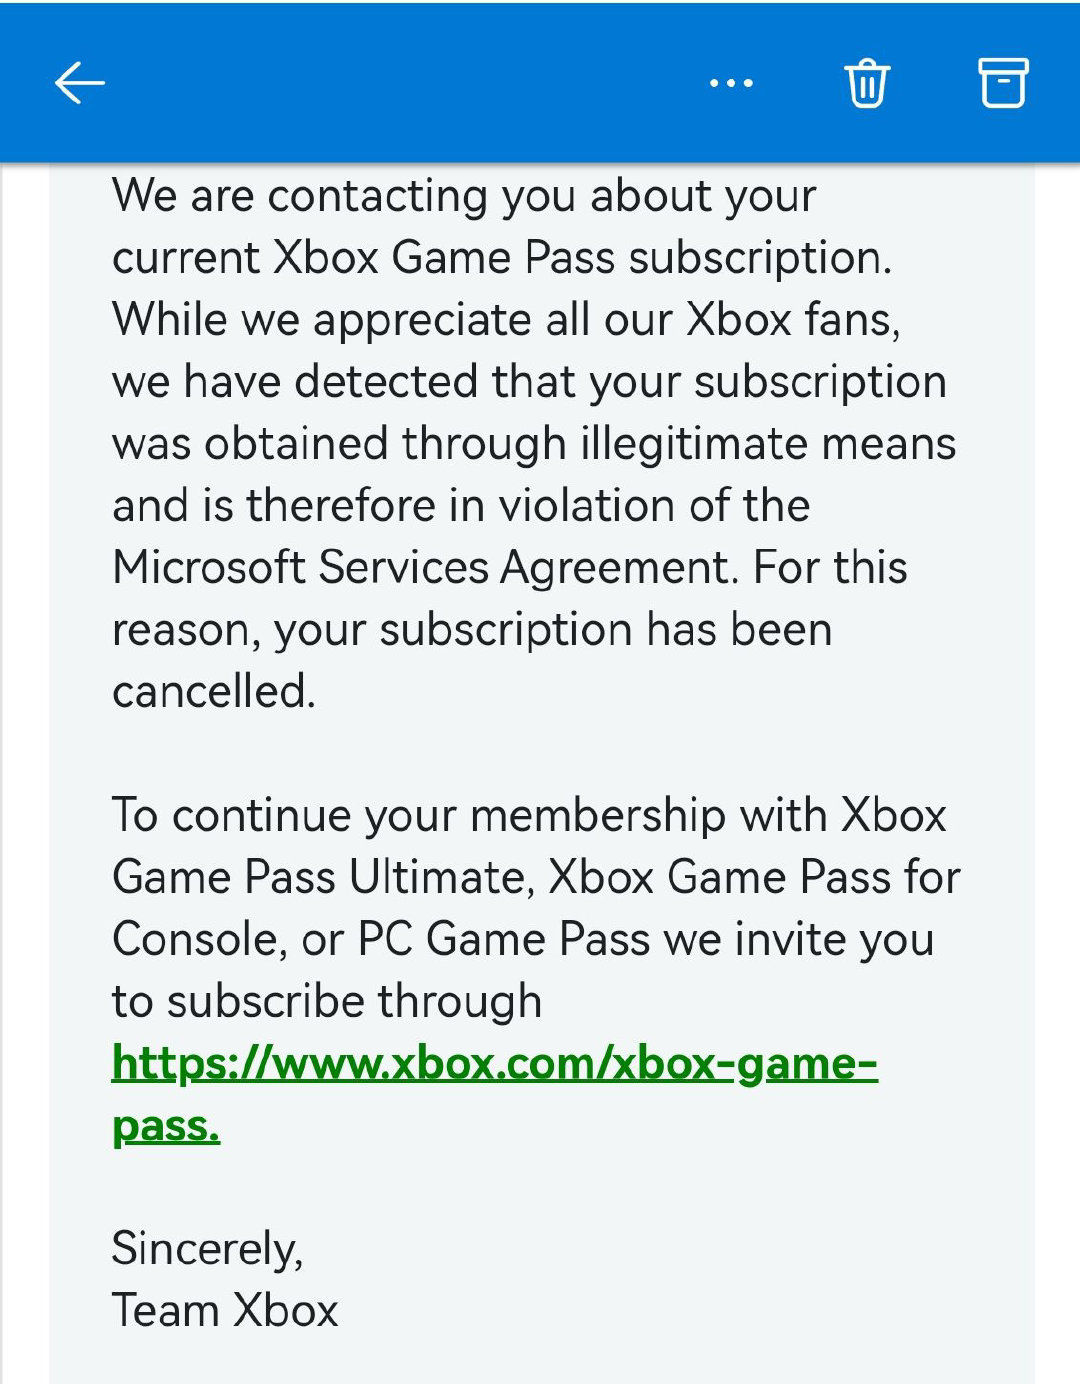
Task: Tap the underlined 'pass.' link text
Action: tap(166, 1126)
